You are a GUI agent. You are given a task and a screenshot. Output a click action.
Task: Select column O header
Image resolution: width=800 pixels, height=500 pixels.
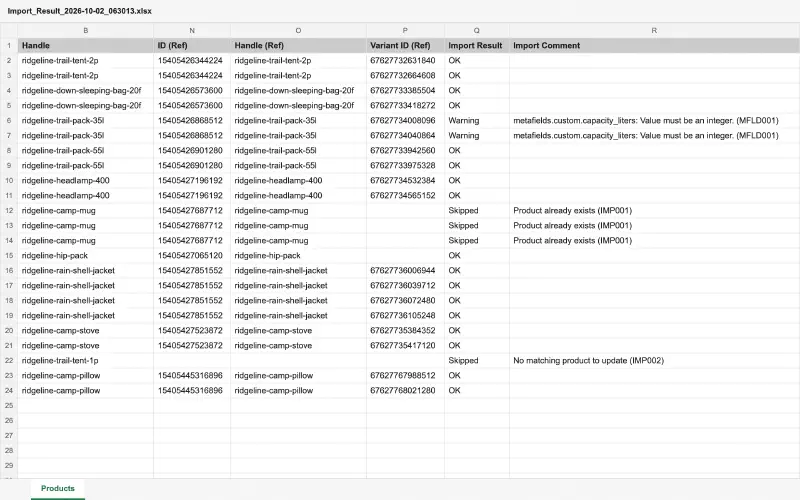(x=298, y=31)
